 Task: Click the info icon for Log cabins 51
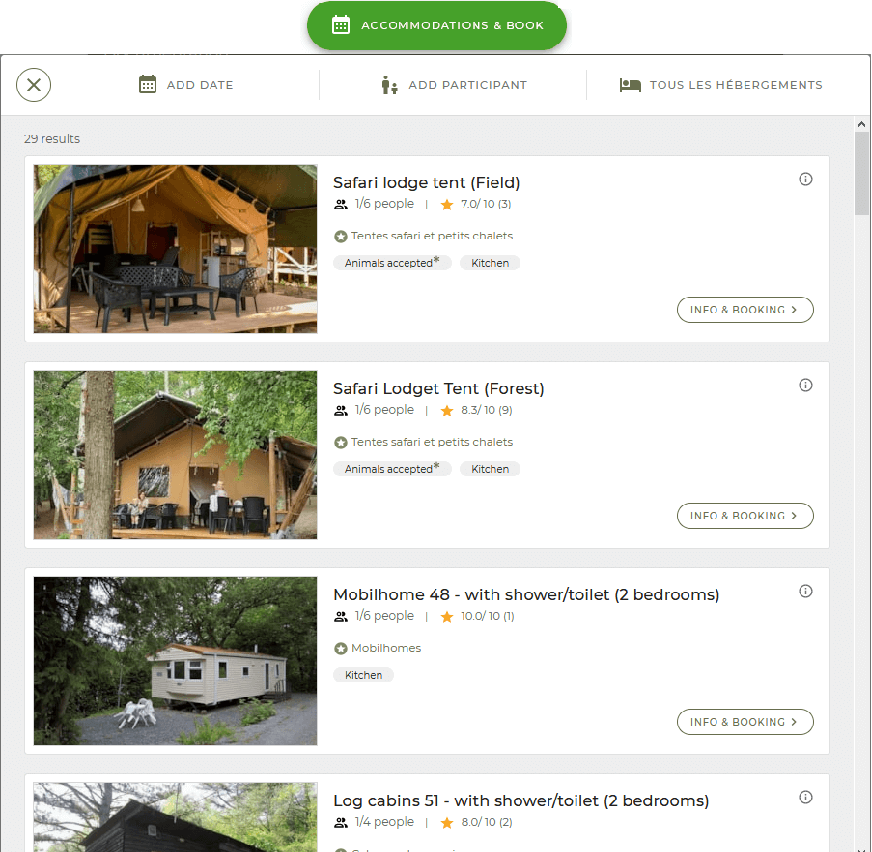coord(806,797)
